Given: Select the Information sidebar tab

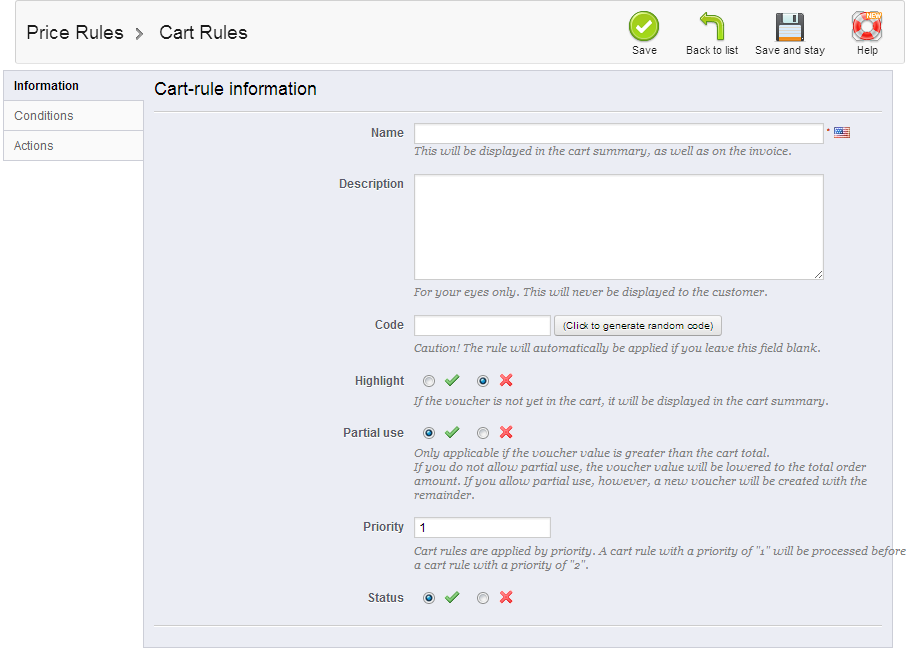Looking at the screenshot, I should 46,86.
